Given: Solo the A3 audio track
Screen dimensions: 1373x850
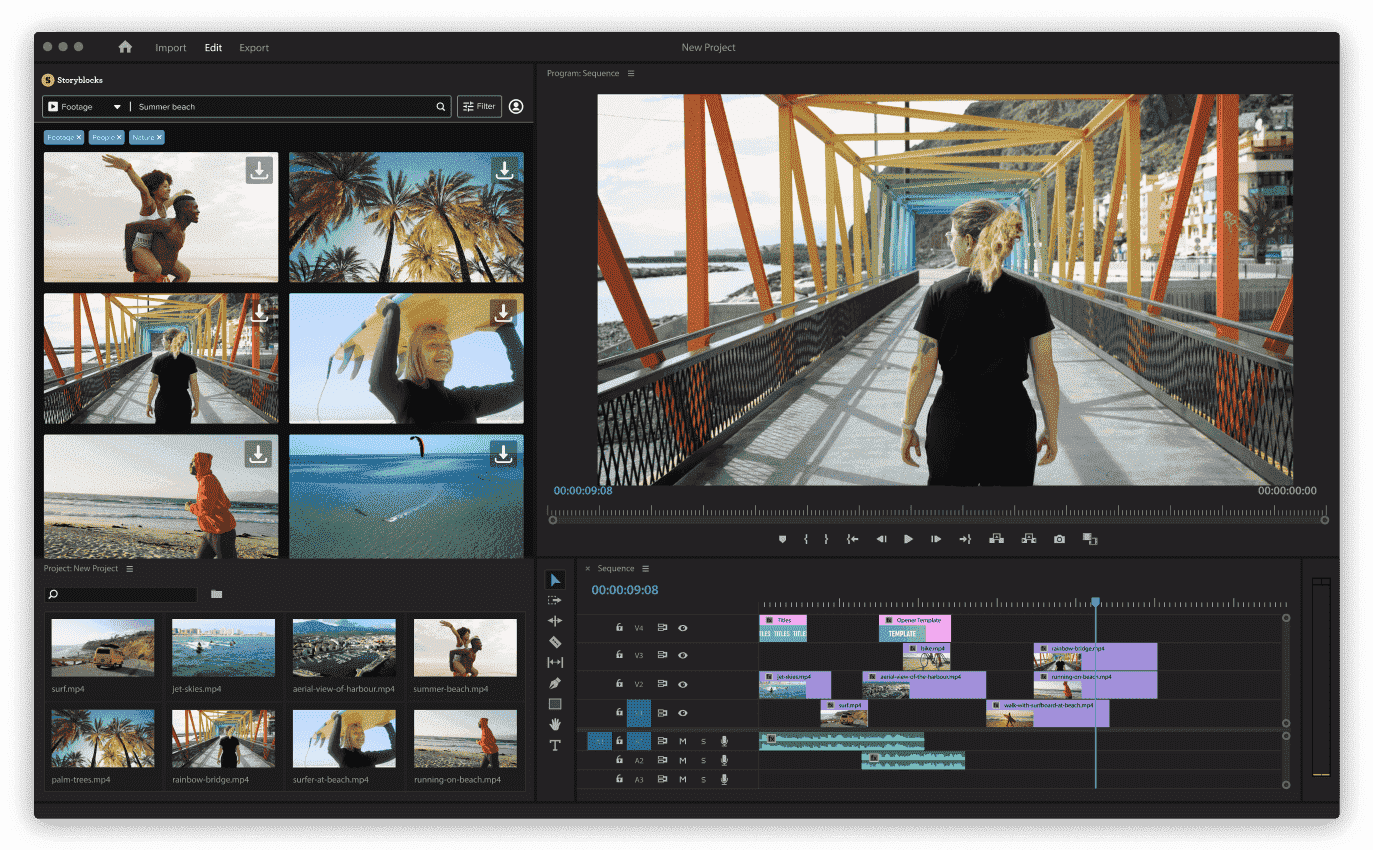Looking at the screenshot, I should pos(703,780).
